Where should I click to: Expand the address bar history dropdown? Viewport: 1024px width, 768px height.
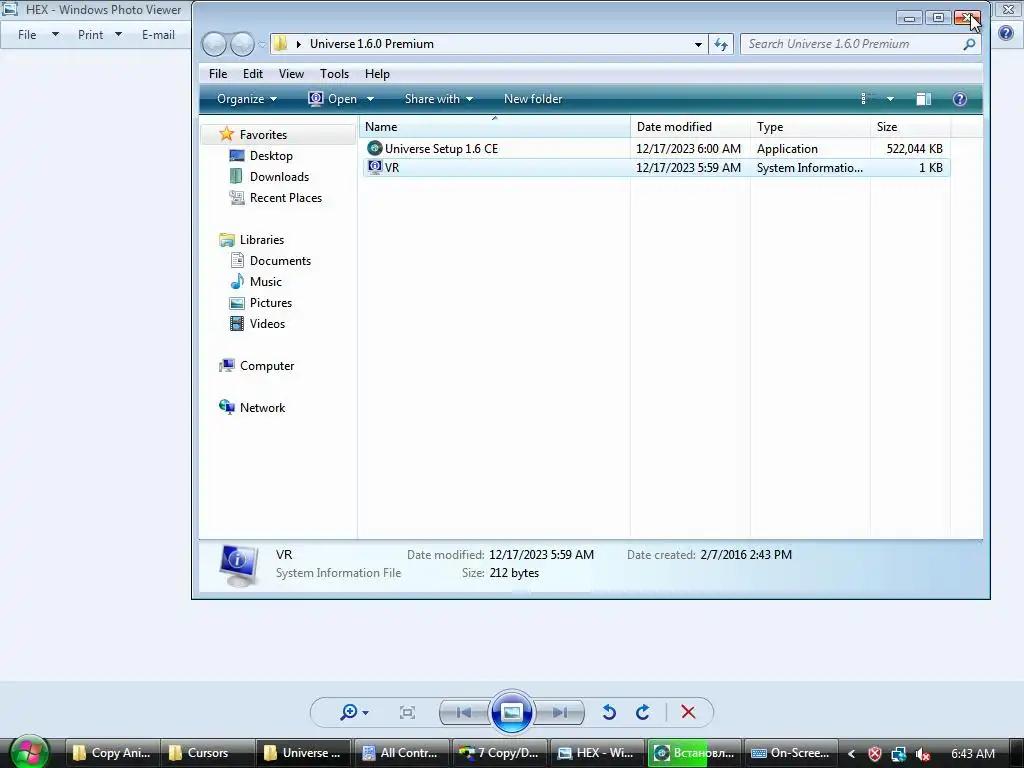pyautogui.click(x=698, y=44)
